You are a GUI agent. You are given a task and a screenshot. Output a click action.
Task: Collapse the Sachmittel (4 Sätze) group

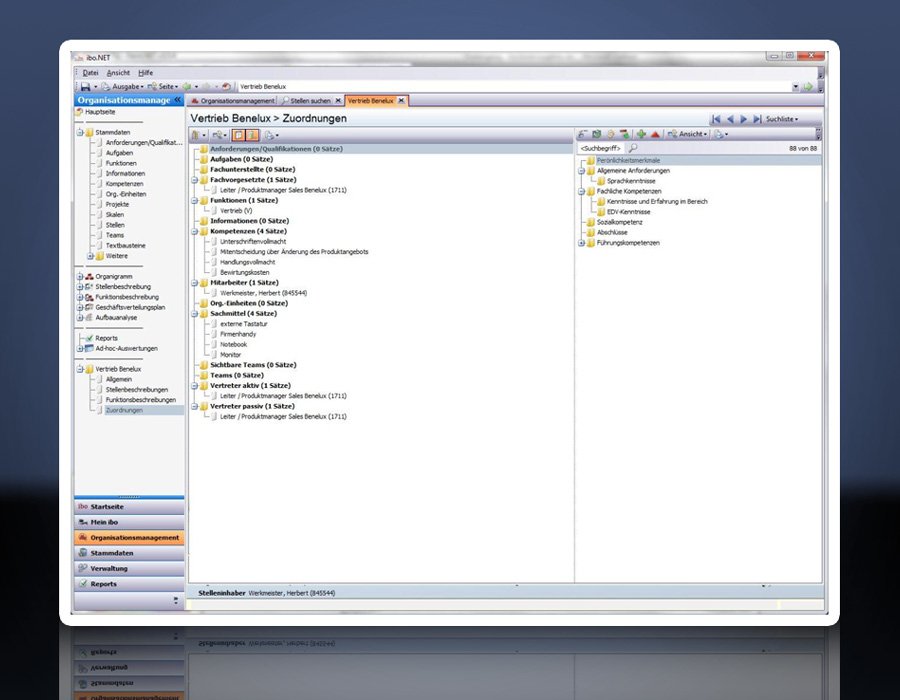[195, 314]
